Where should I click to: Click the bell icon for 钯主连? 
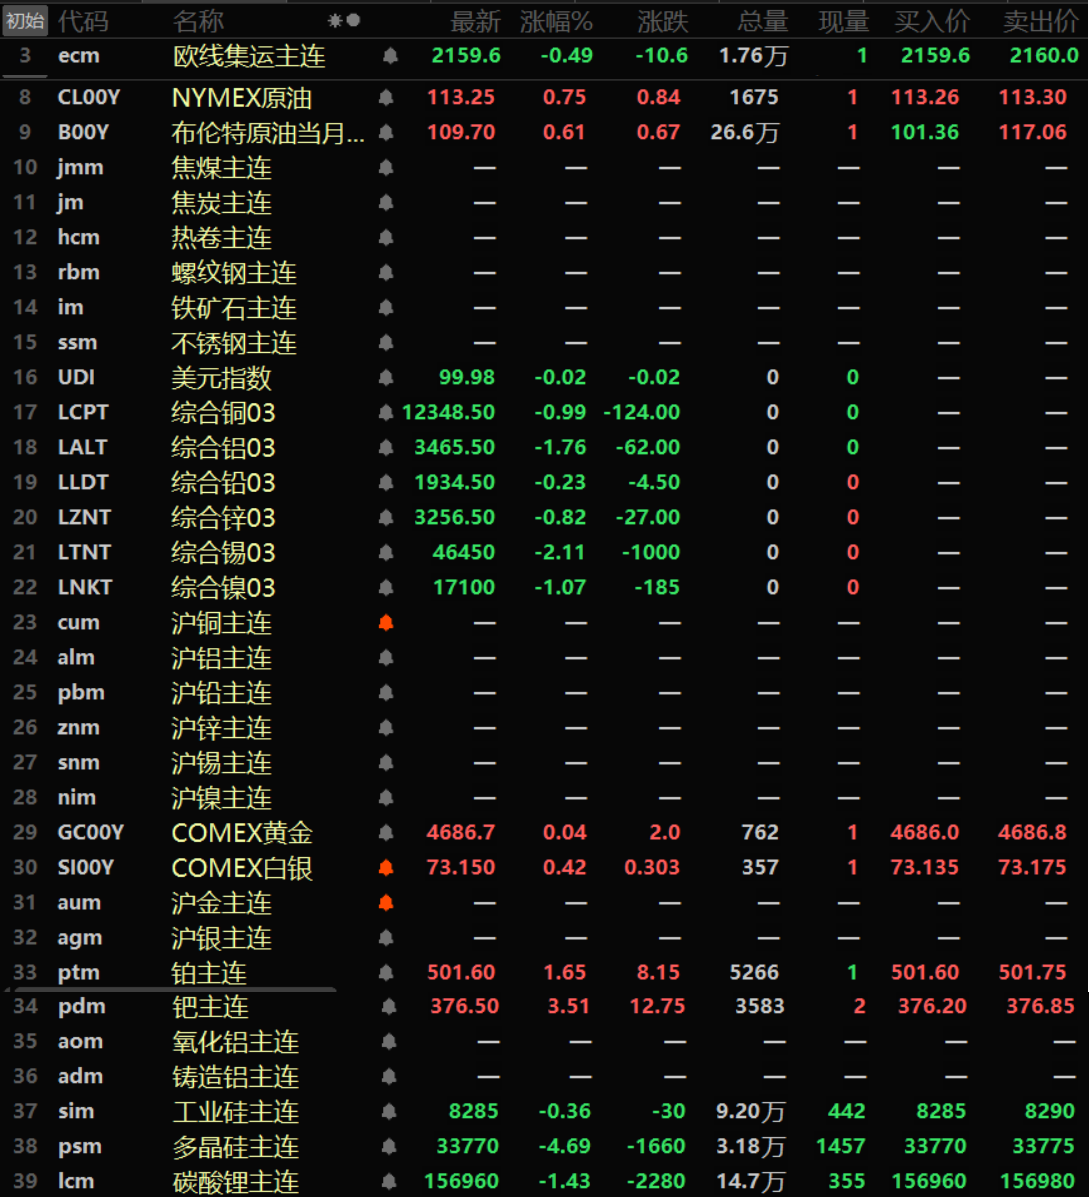point(389,1007)
